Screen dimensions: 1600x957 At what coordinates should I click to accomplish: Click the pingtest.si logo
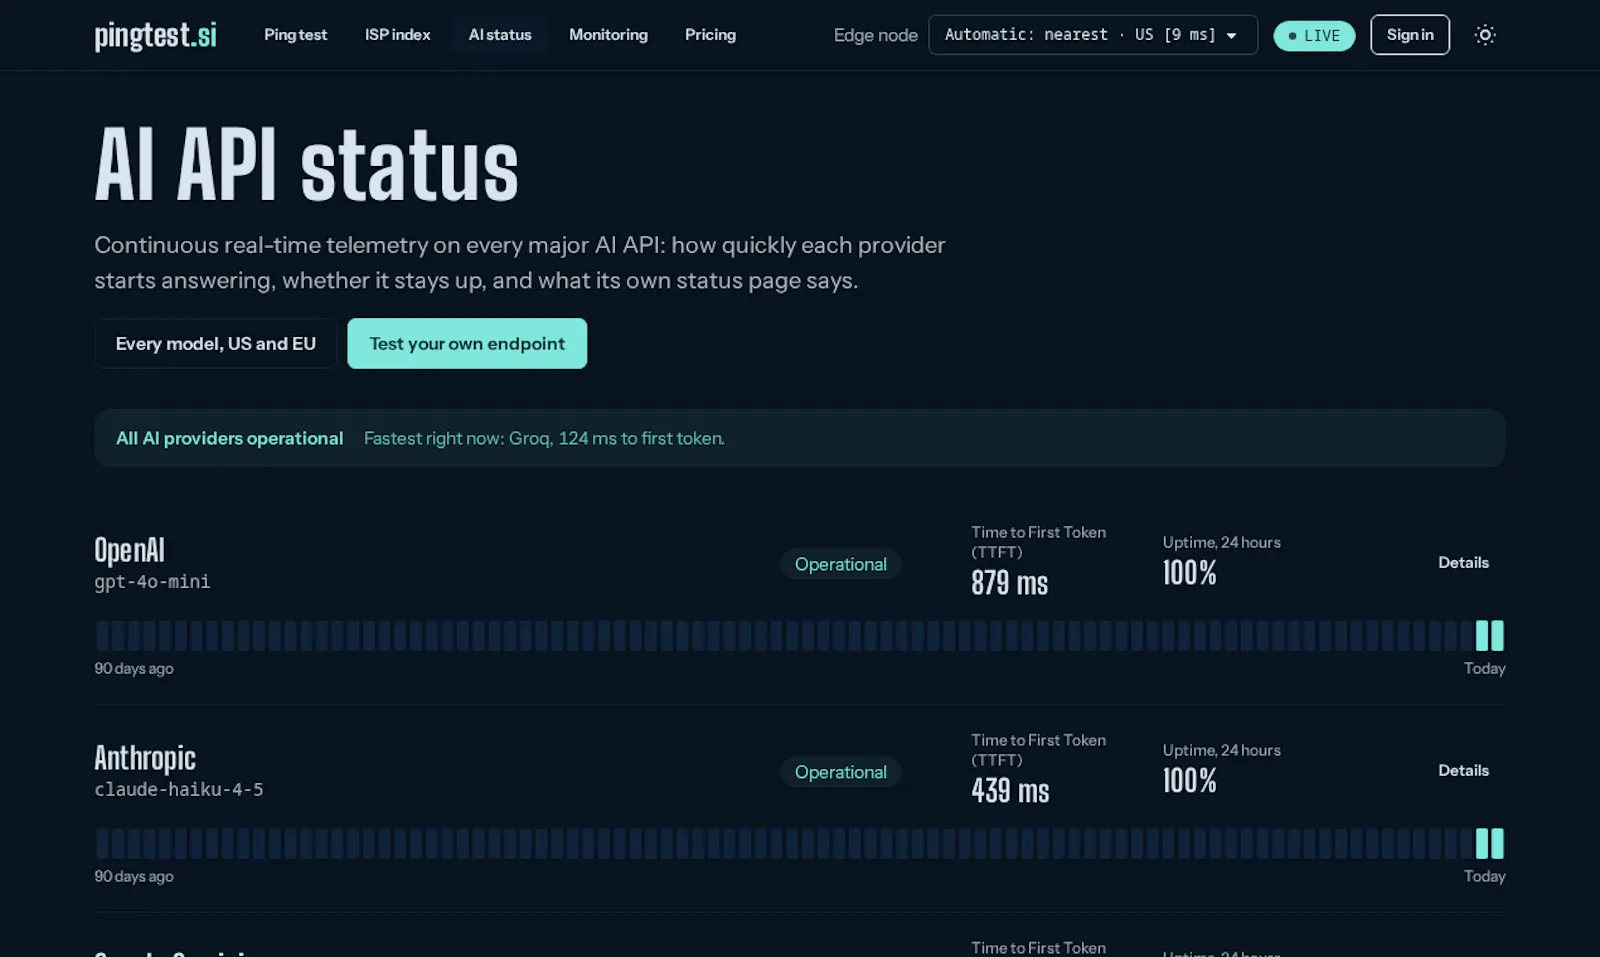pos(155,36)
